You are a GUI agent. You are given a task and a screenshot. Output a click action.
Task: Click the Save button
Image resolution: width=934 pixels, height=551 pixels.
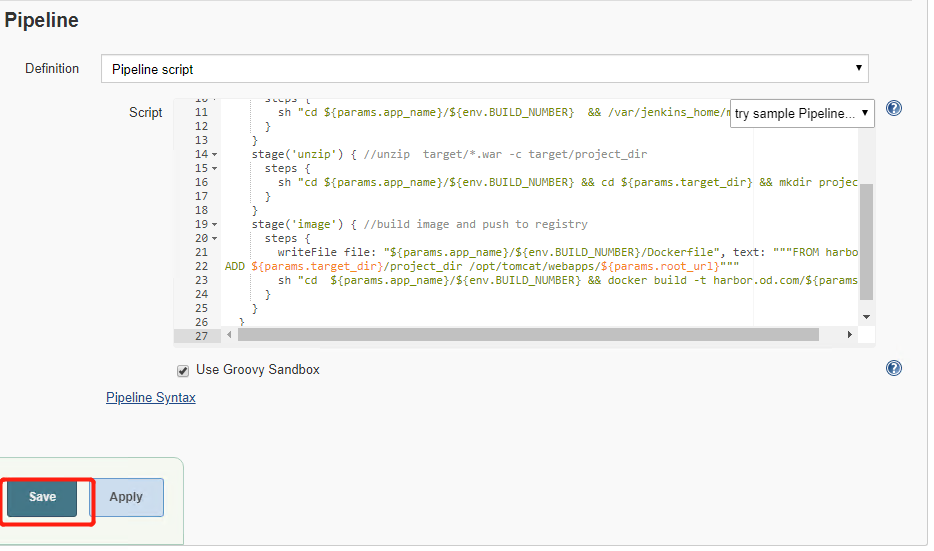(x=42, y=497)
